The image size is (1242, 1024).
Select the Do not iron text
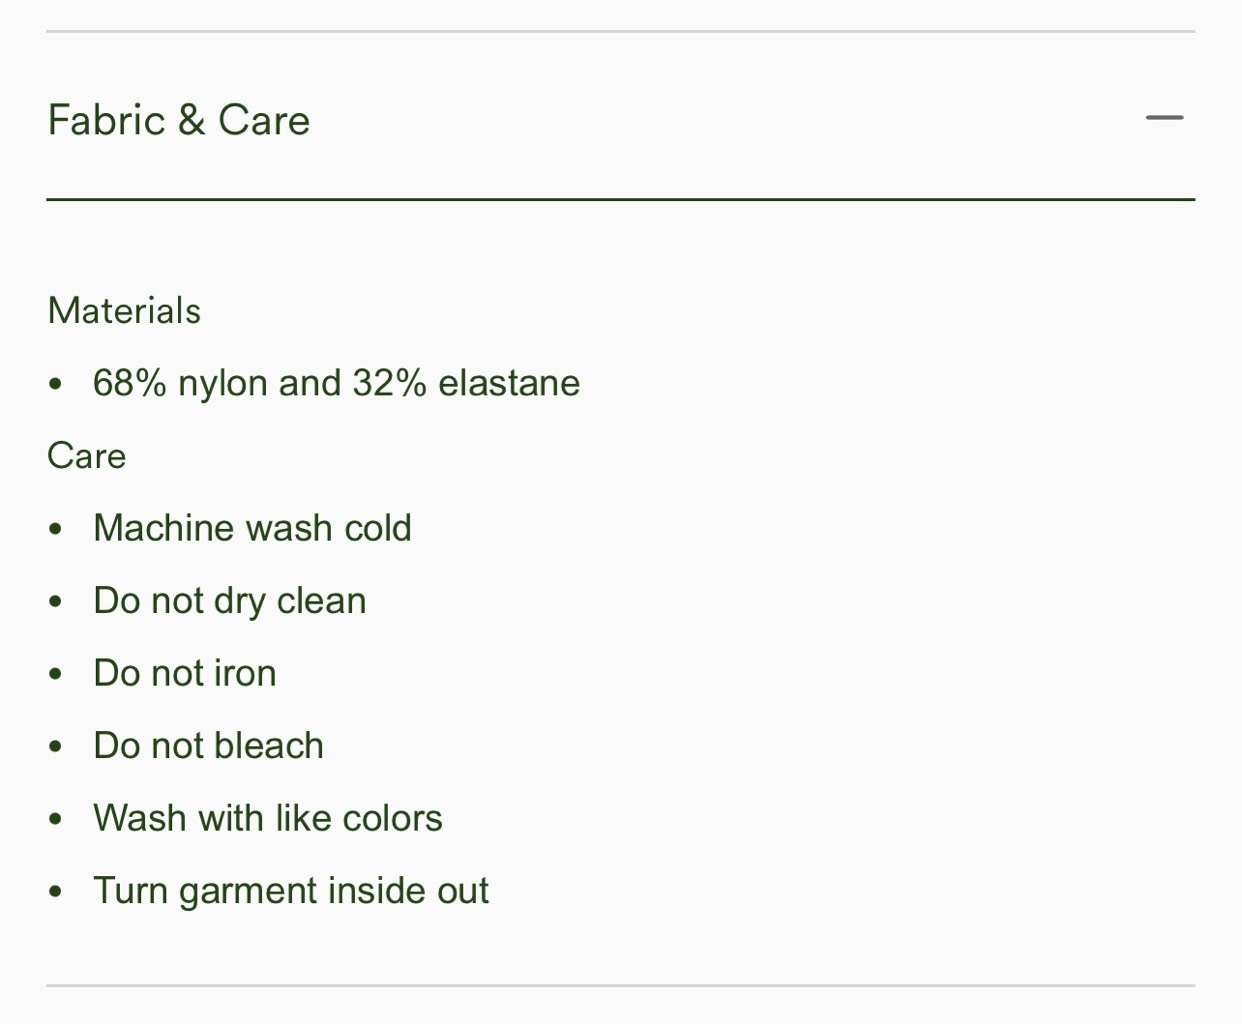(x=185, y=673)
